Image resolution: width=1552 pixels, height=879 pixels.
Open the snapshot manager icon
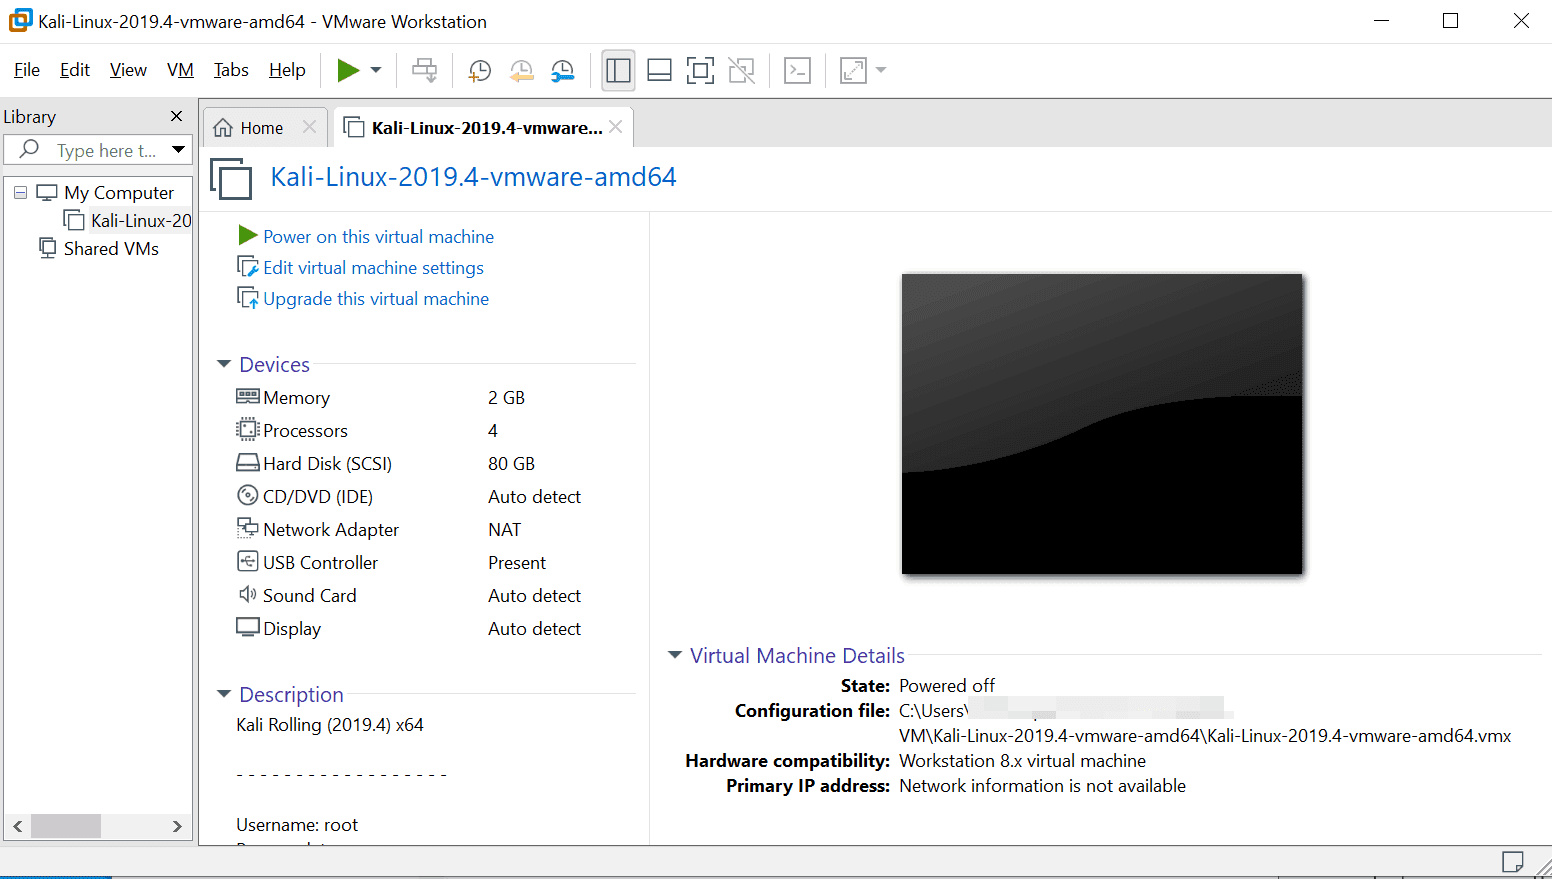point(563,70)
